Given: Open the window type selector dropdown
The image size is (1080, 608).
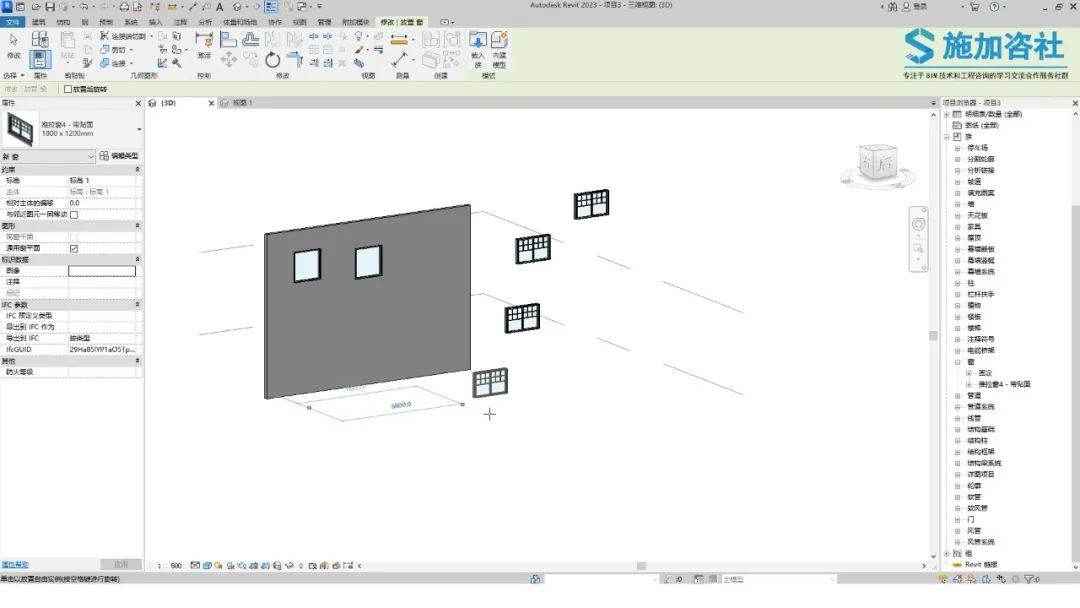Looking at the screenshot, I should click(138, 129).
